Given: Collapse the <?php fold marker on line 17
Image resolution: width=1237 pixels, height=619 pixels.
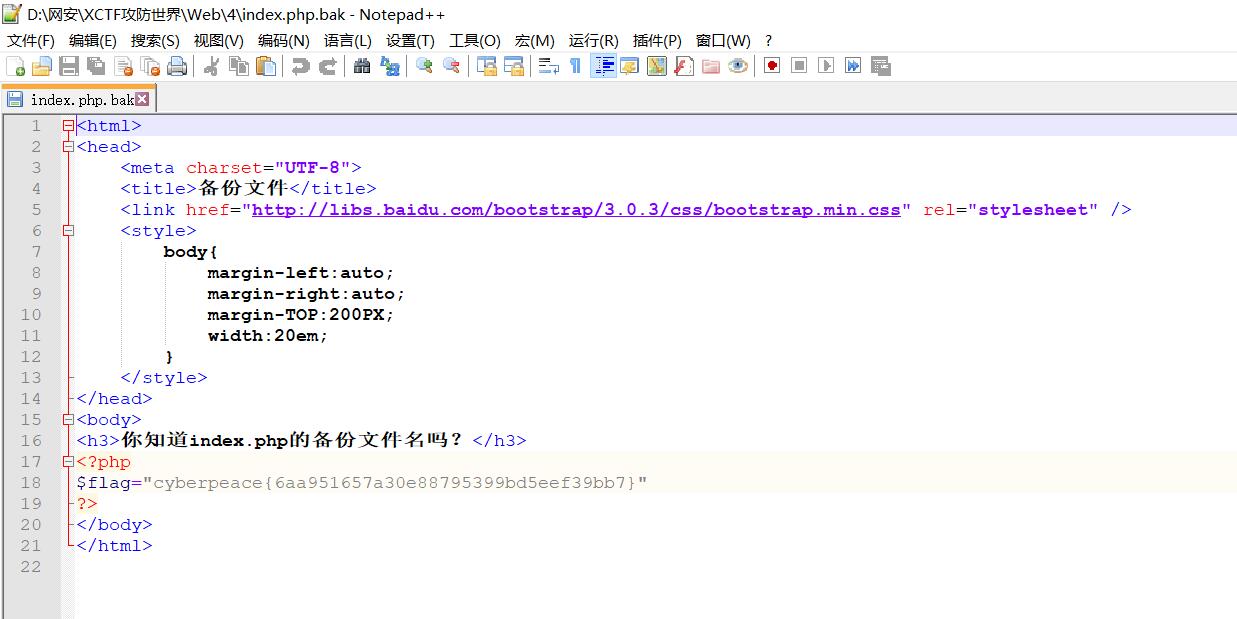Looking at the screenshot, I should point(68,462).
